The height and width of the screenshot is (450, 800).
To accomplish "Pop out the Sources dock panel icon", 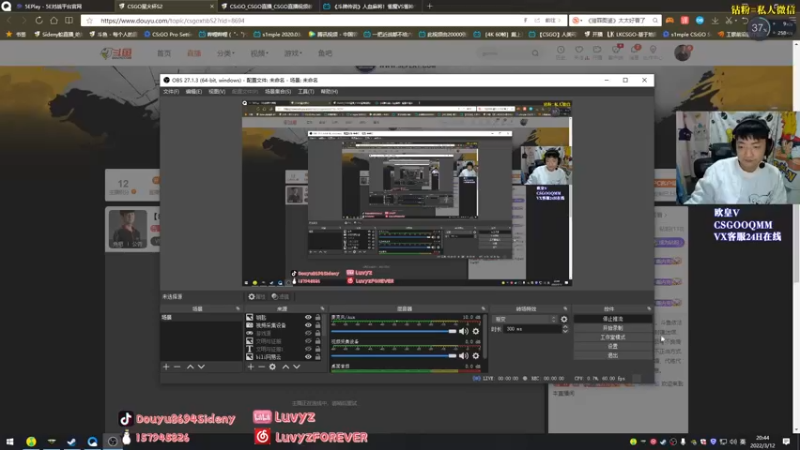I will tap(322, 309).
